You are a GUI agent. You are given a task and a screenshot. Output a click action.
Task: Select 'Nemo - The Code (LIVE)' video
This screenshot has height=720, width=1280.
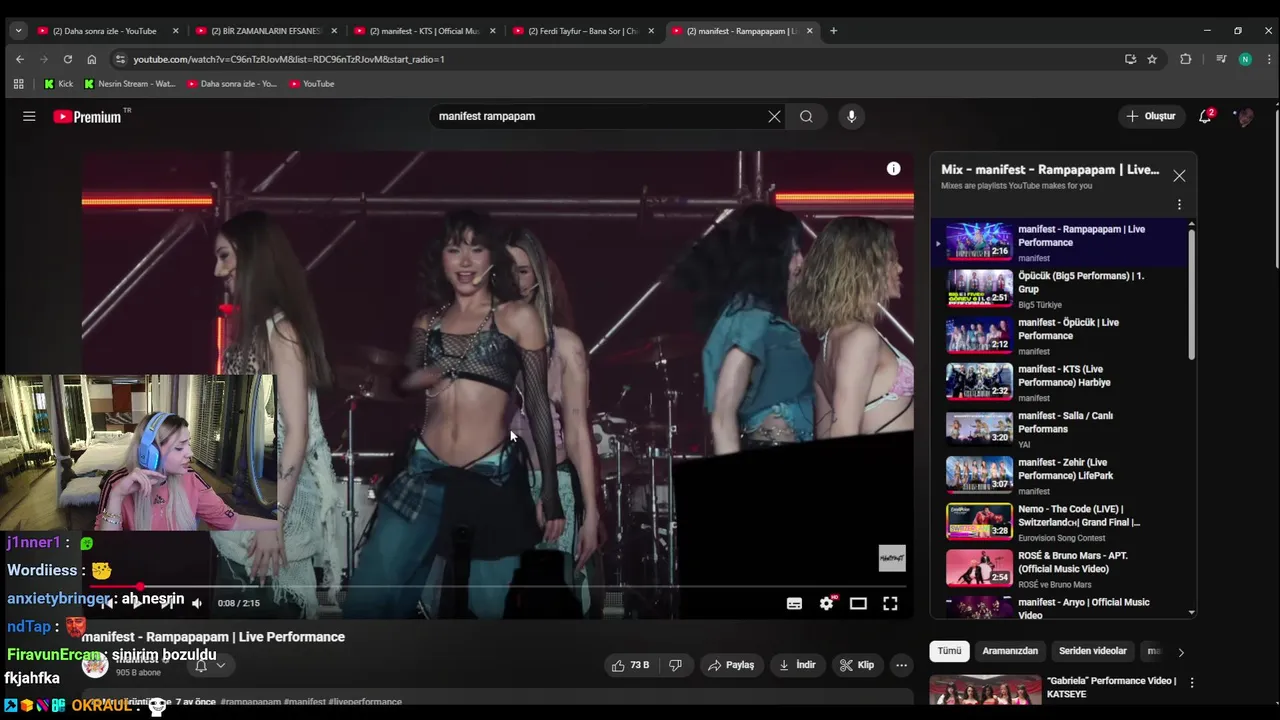click(1060, 523)
